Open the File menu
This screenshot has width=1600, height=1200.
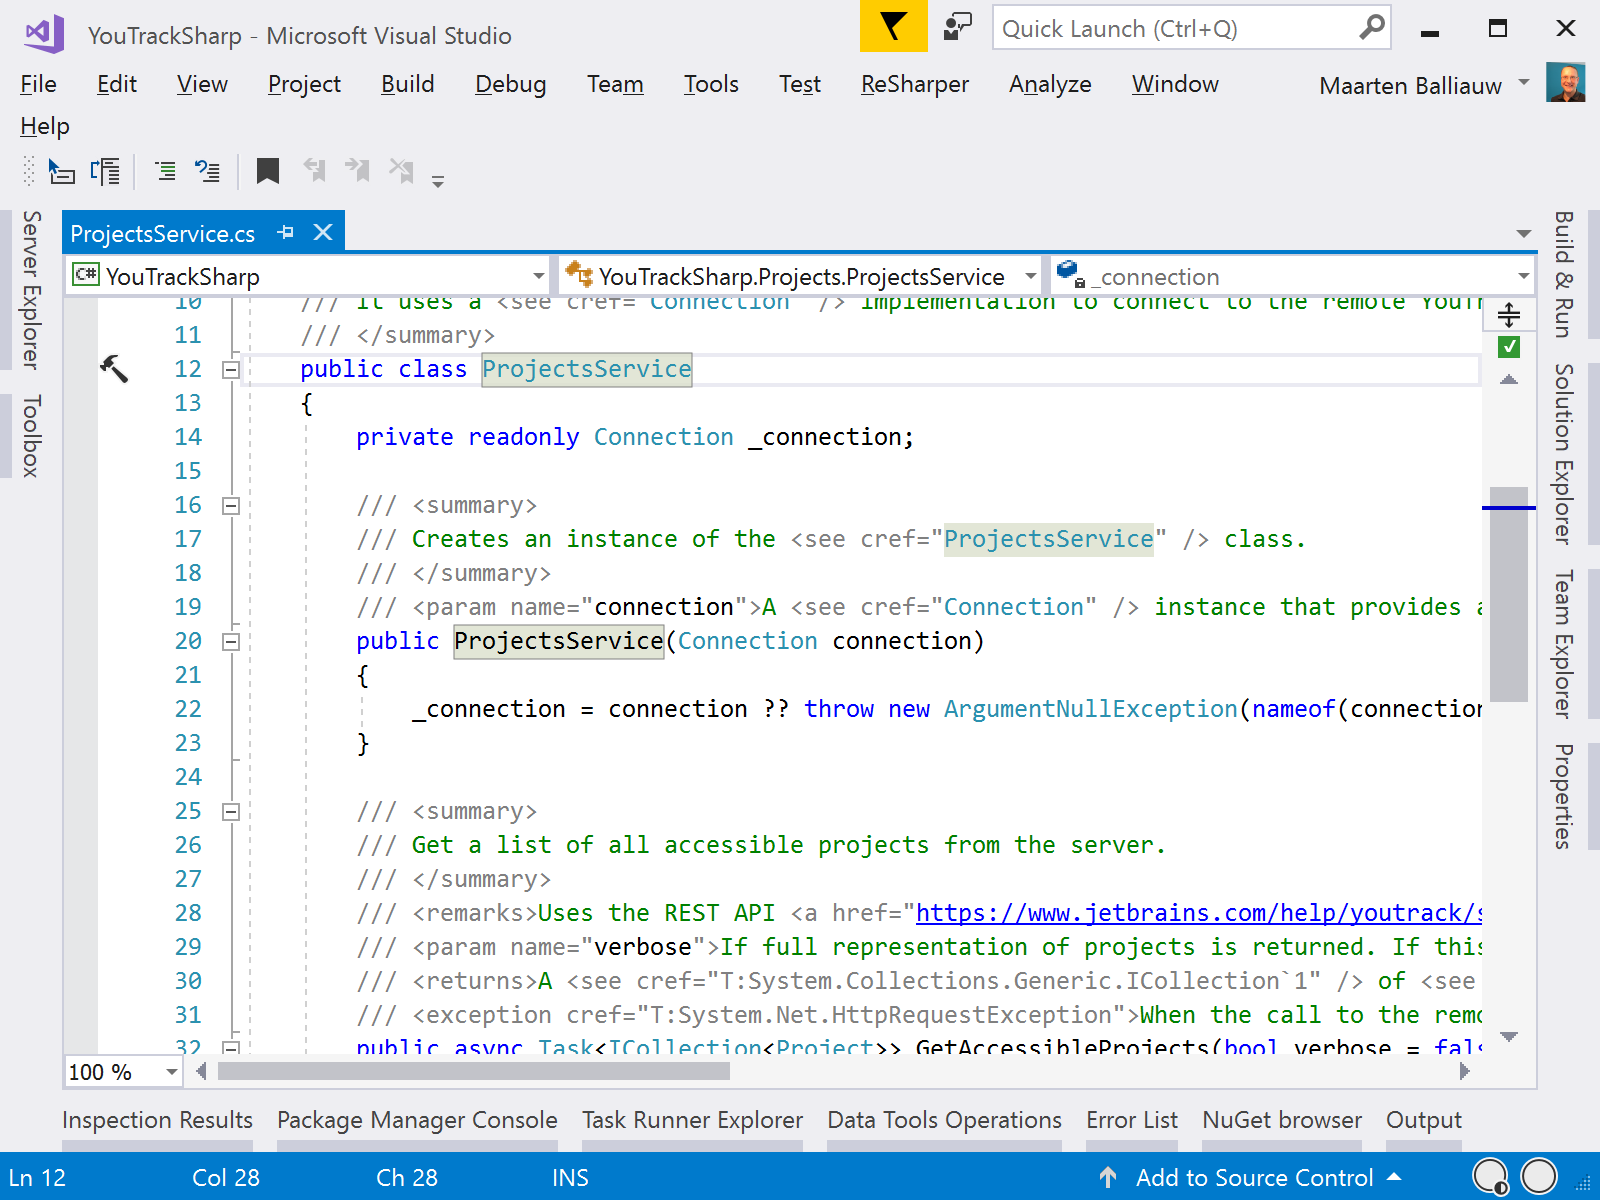coord(38,84)
